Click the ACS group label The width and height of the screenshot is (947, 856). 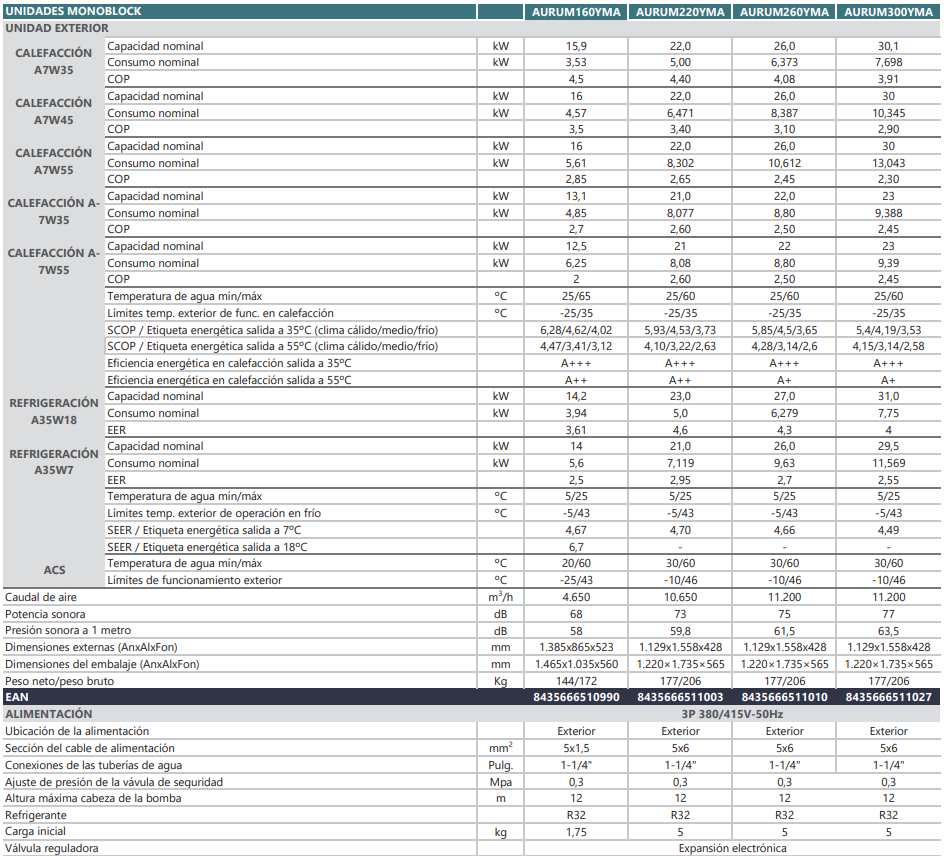point(54,570)
